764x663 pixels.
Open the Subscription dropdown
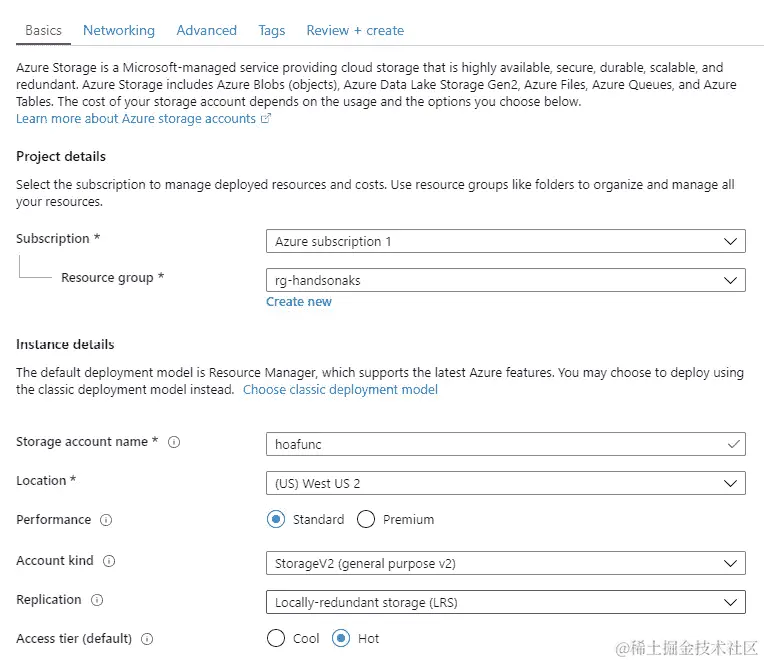(x=505, y=241)
